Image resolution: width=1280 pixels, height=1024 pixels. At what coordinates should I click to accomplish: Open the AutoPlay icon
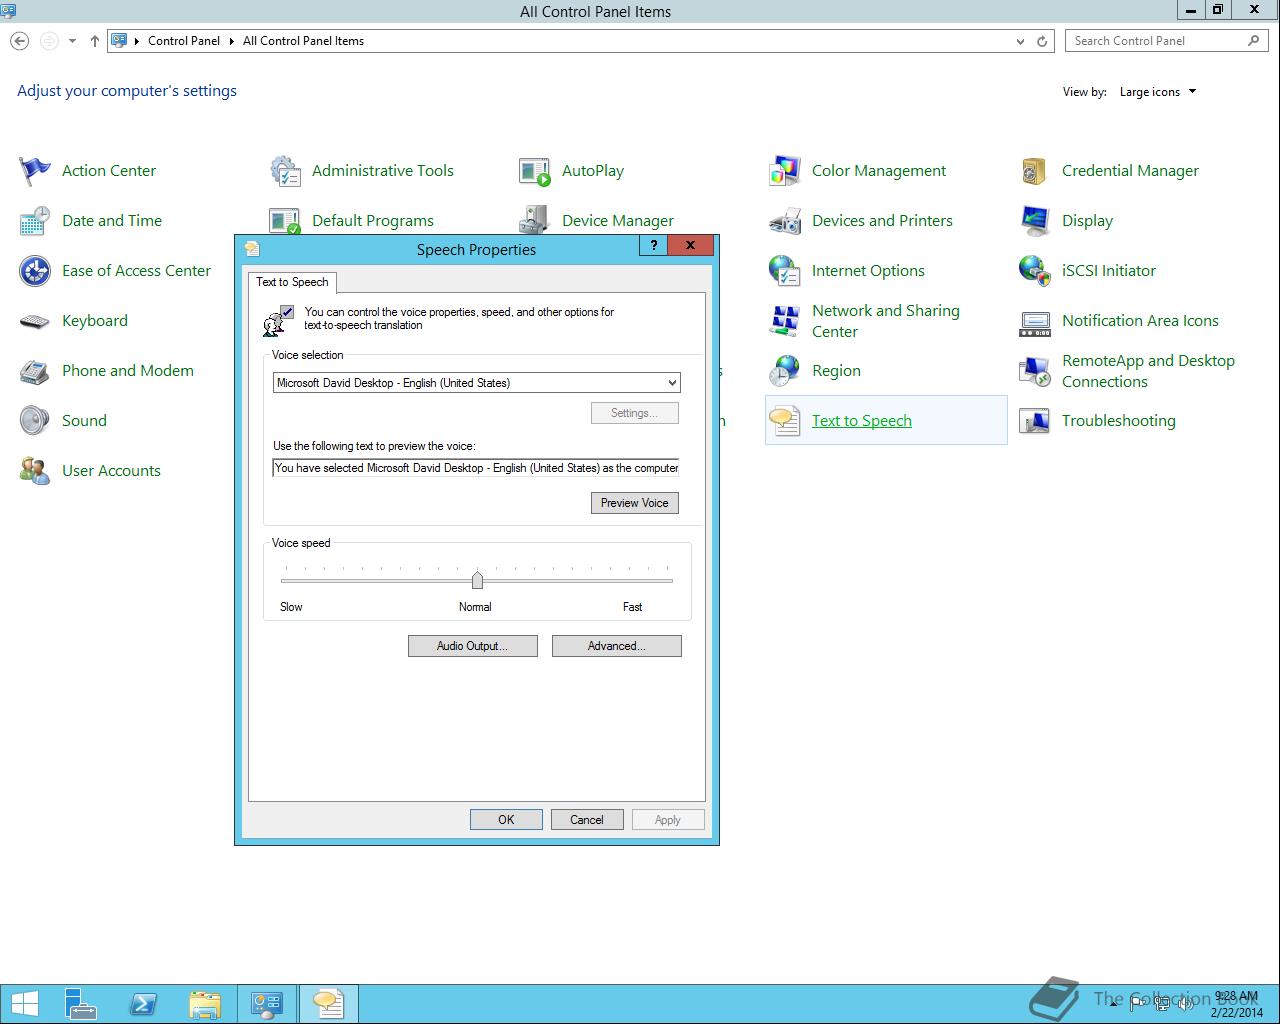click(x=535, y=171)
